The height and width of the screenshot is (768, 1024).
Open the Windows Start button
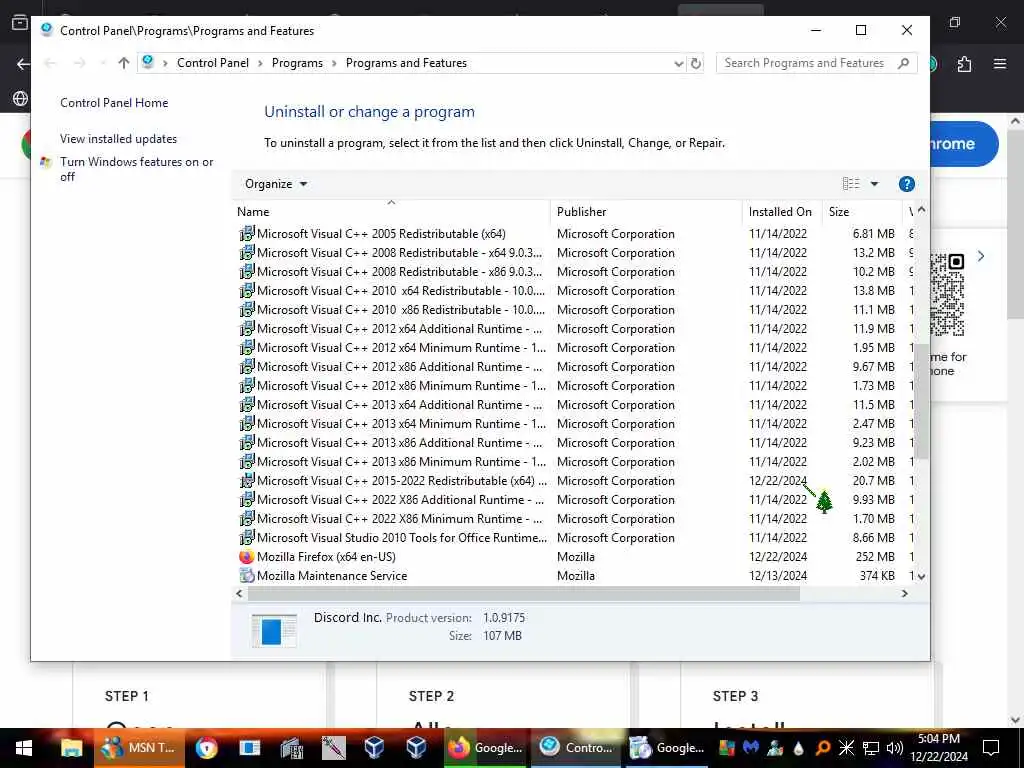tap(24, 748)
